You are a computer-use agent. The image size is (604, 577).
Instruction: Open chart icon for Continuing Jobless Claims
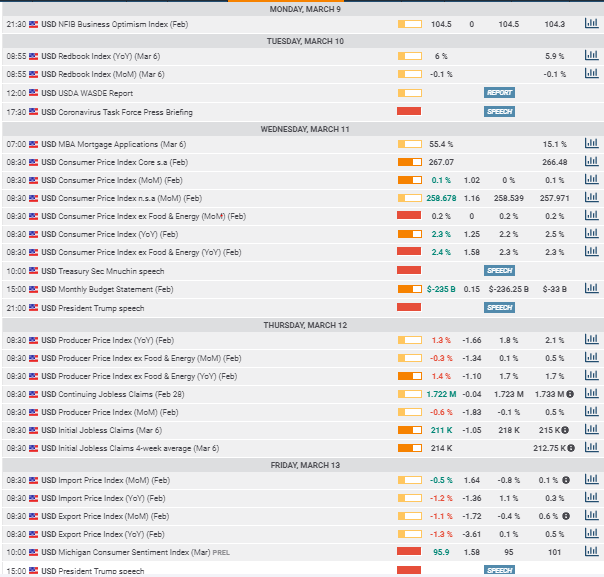tap(591, 393)
